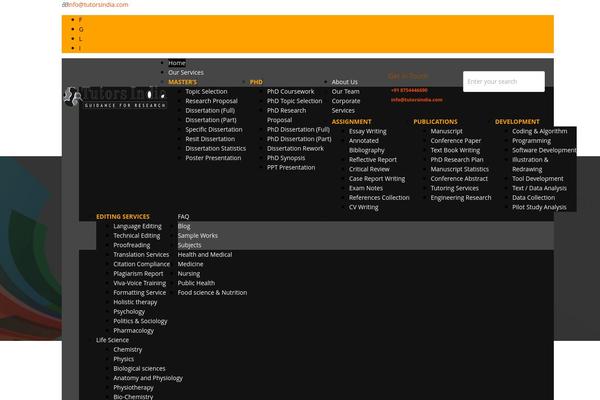Open PhD Dissertation (Part) link
This screenshot has width=600, height=400.
pos(299,139)
